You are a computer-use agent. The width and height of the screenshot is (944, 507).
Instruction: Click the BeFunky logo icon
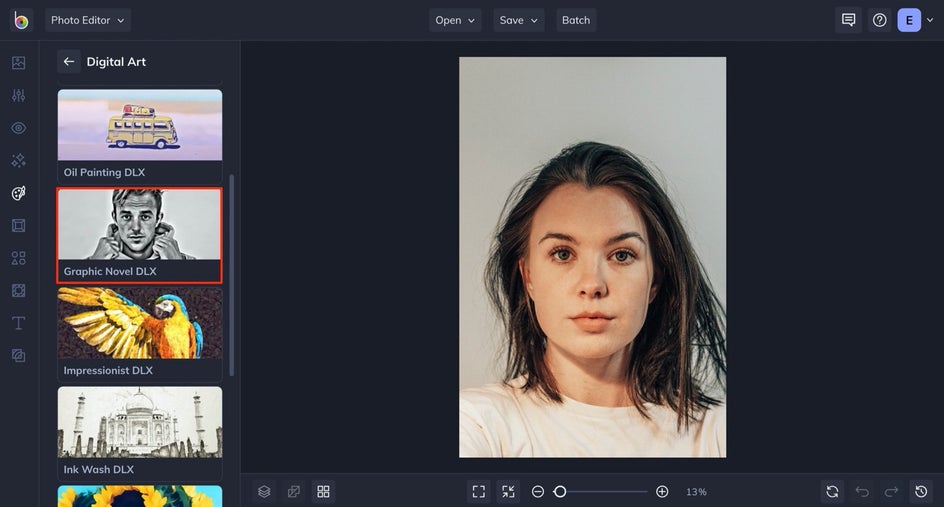point(20,20)
